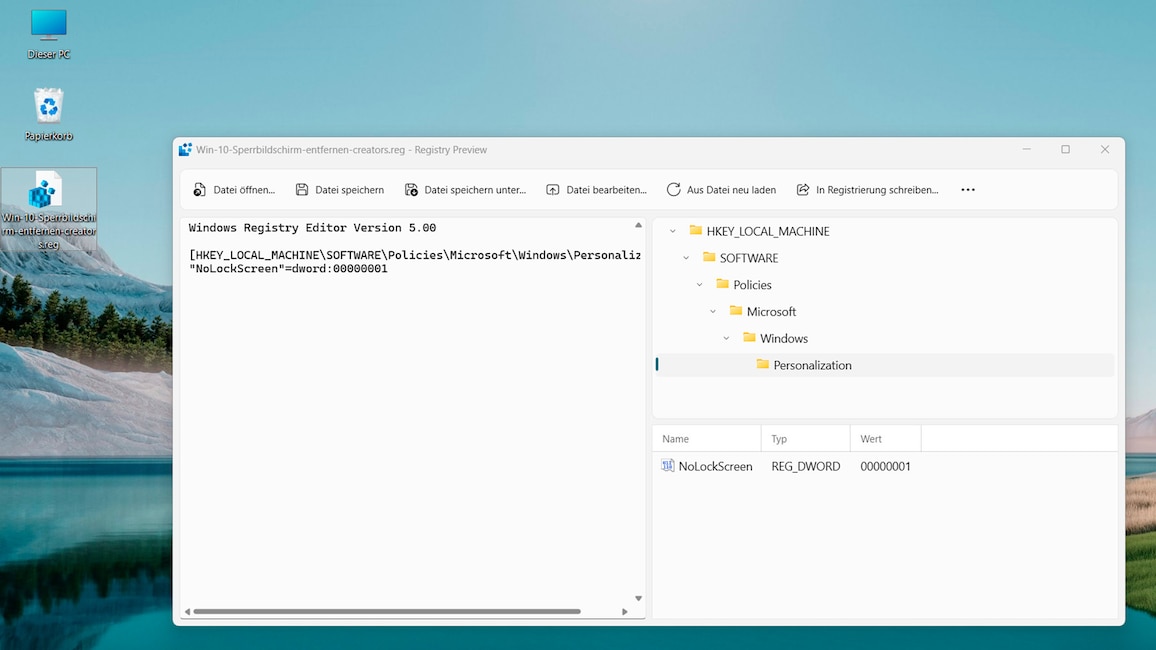1156x650 pixels.
Task: Select the HKEY_LOCAL_MACHINE tree item label
Action: (x=768, y=231)
